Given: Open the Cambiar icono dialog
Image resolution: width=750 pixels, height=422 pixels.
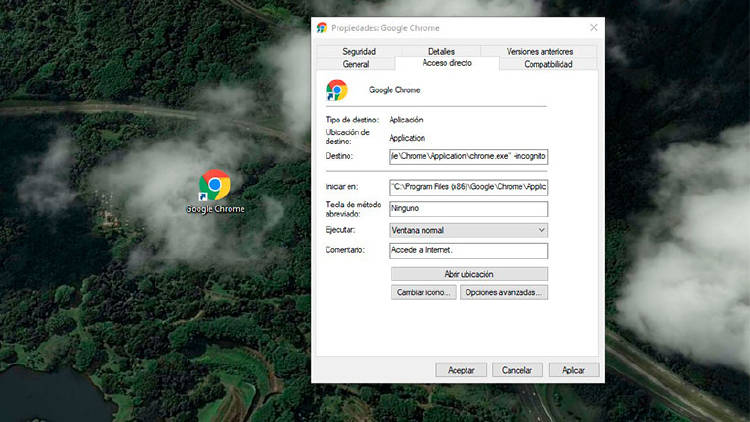Looking at the screenshot, I should pos(423,292).
